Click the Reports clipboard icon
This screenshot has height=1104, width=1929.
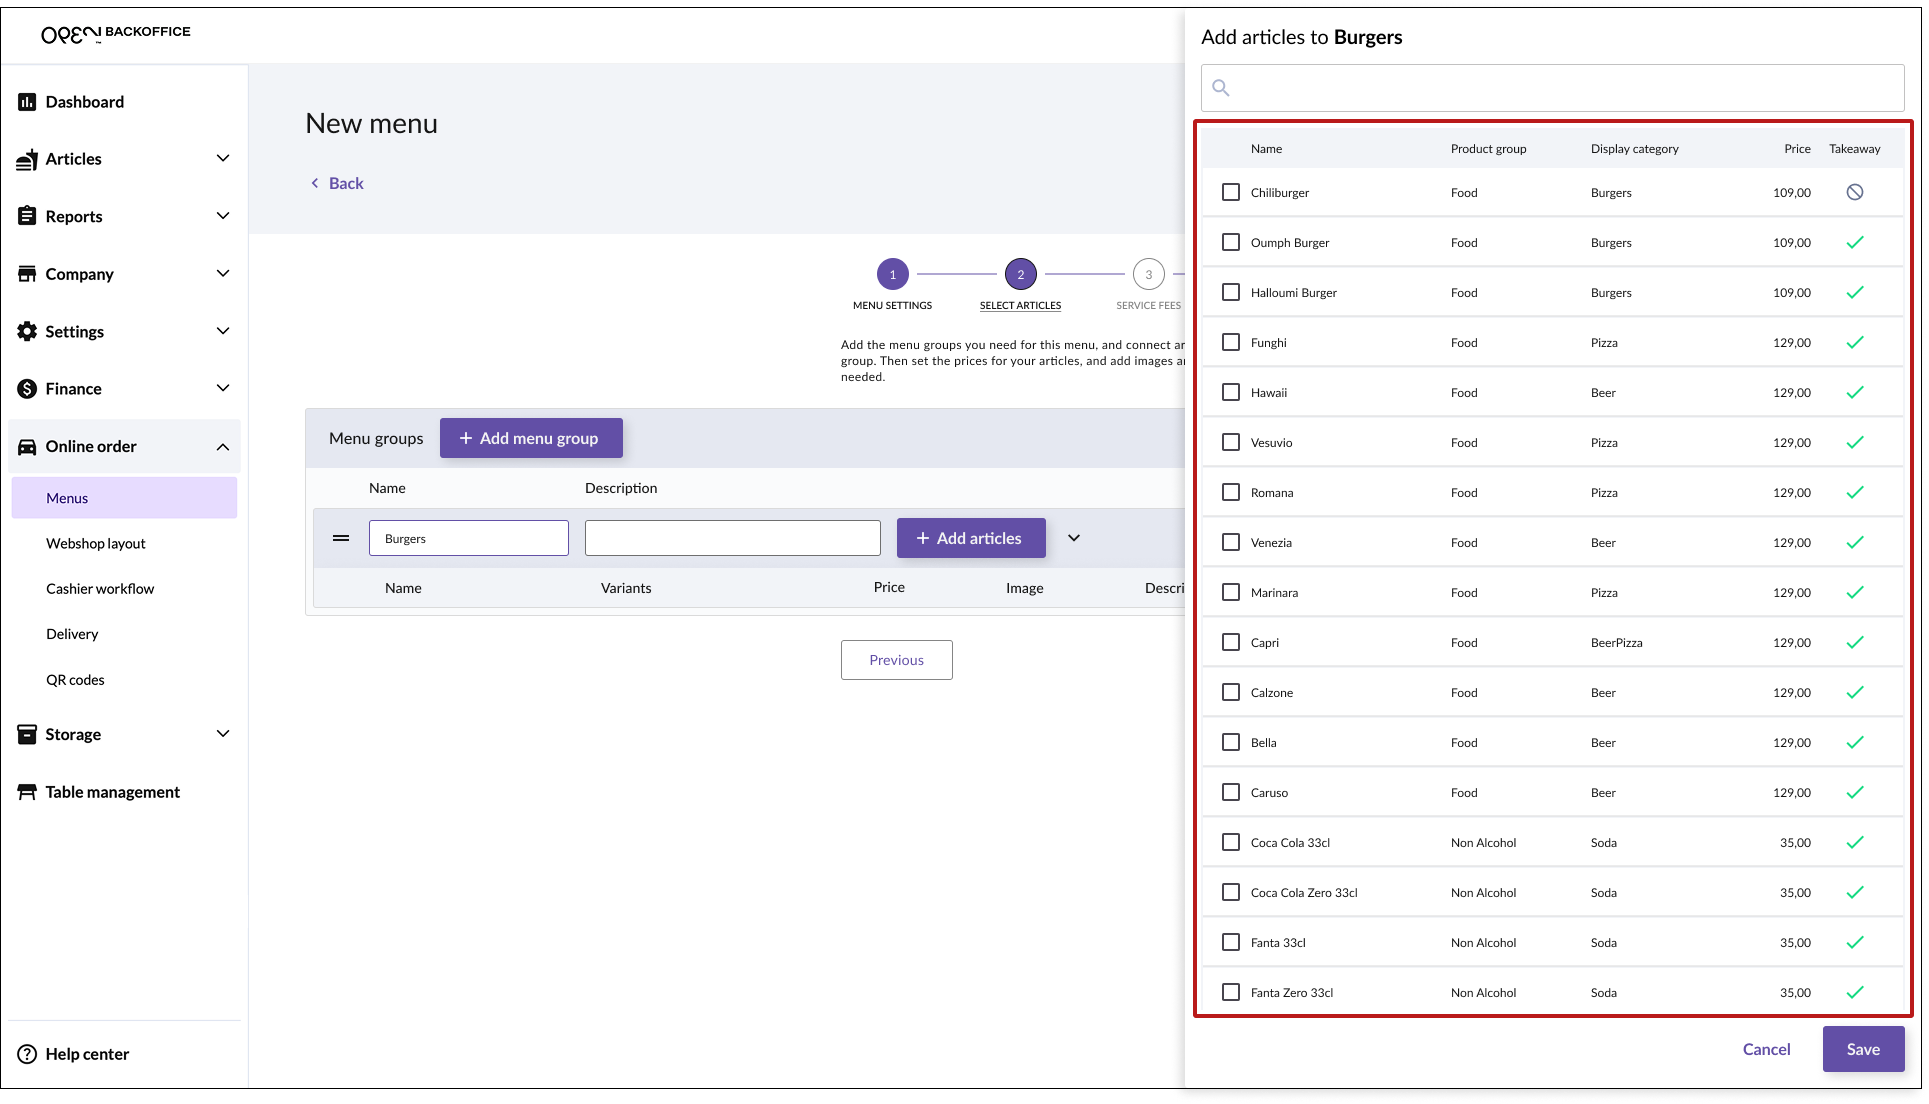click(x=27, y=216)
